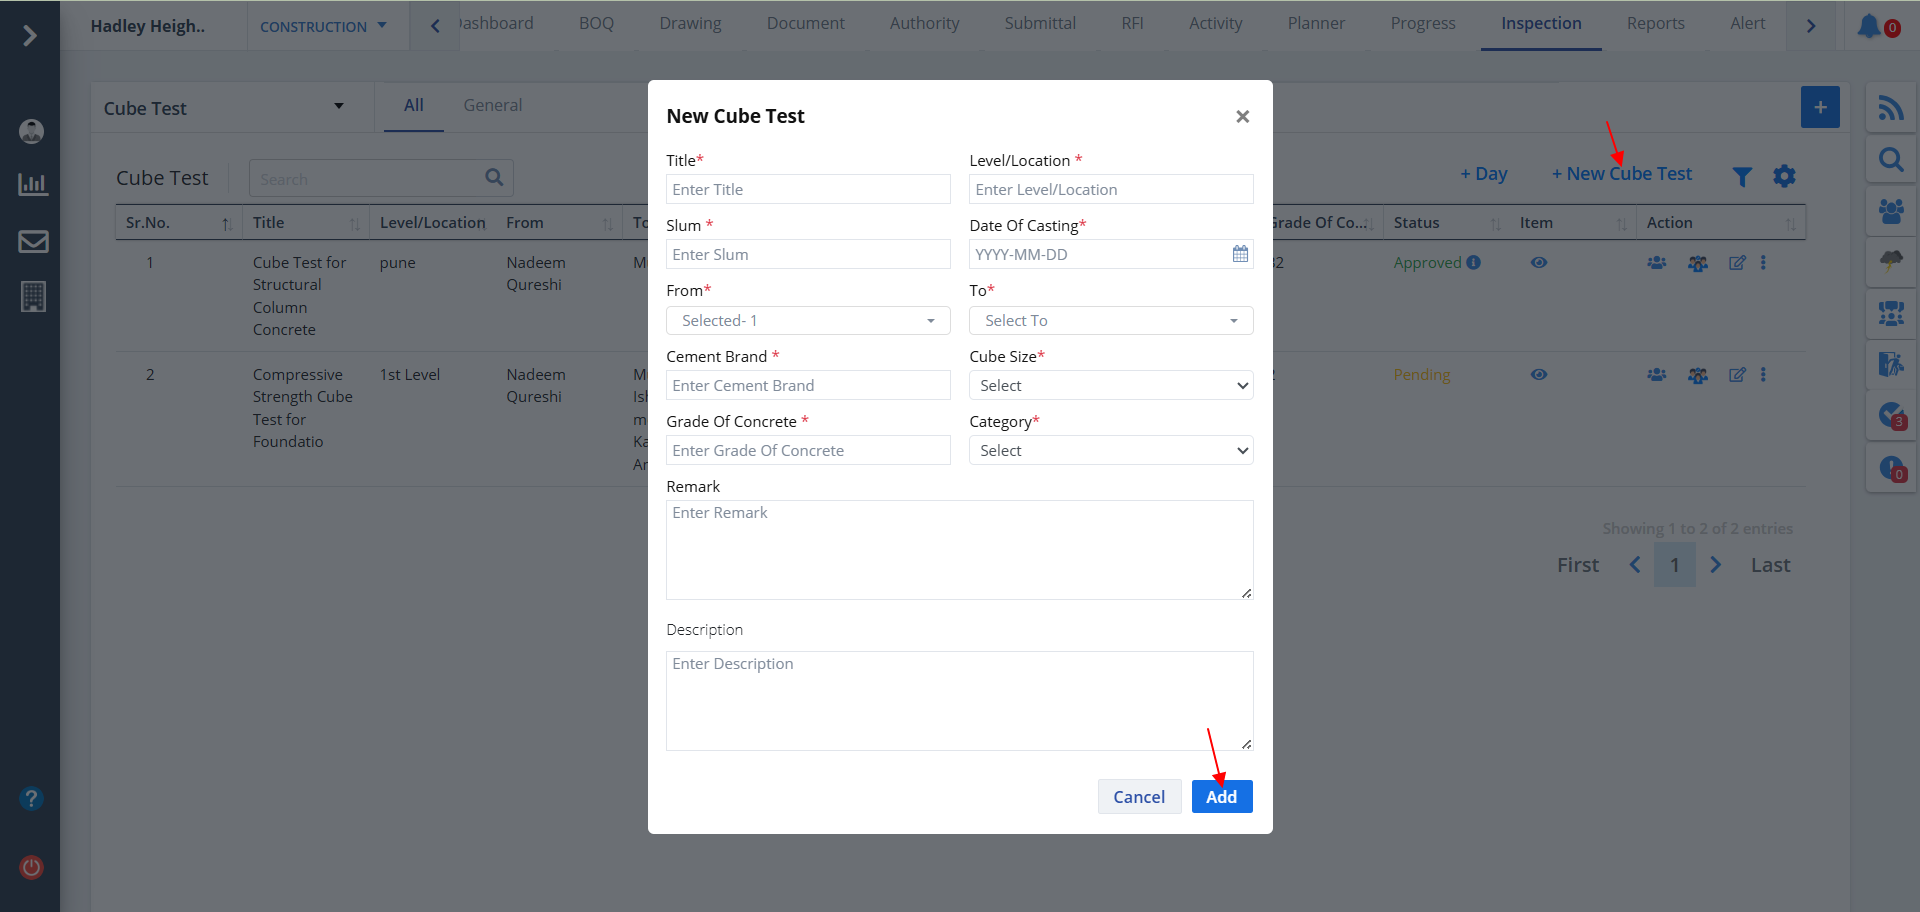
Task: Switch to the Reports tab
Action: 1655,24
